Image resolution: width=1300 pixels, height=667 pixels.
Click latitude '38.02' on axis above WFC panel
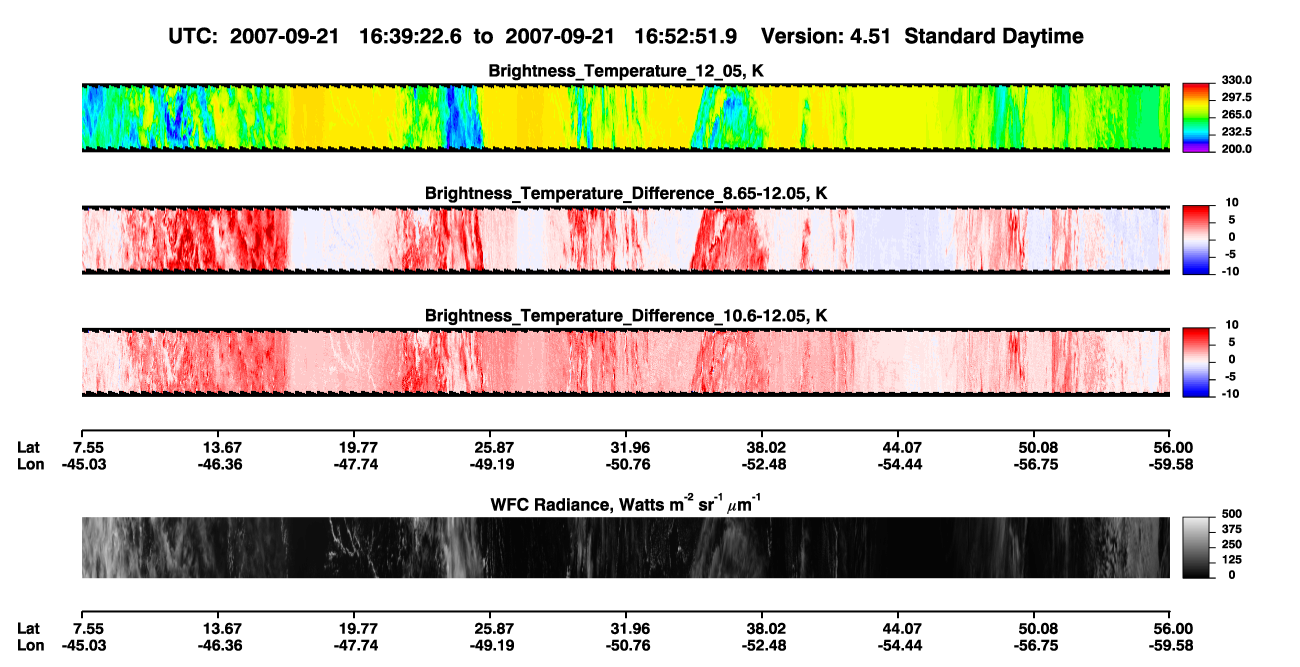coord(765,447)
